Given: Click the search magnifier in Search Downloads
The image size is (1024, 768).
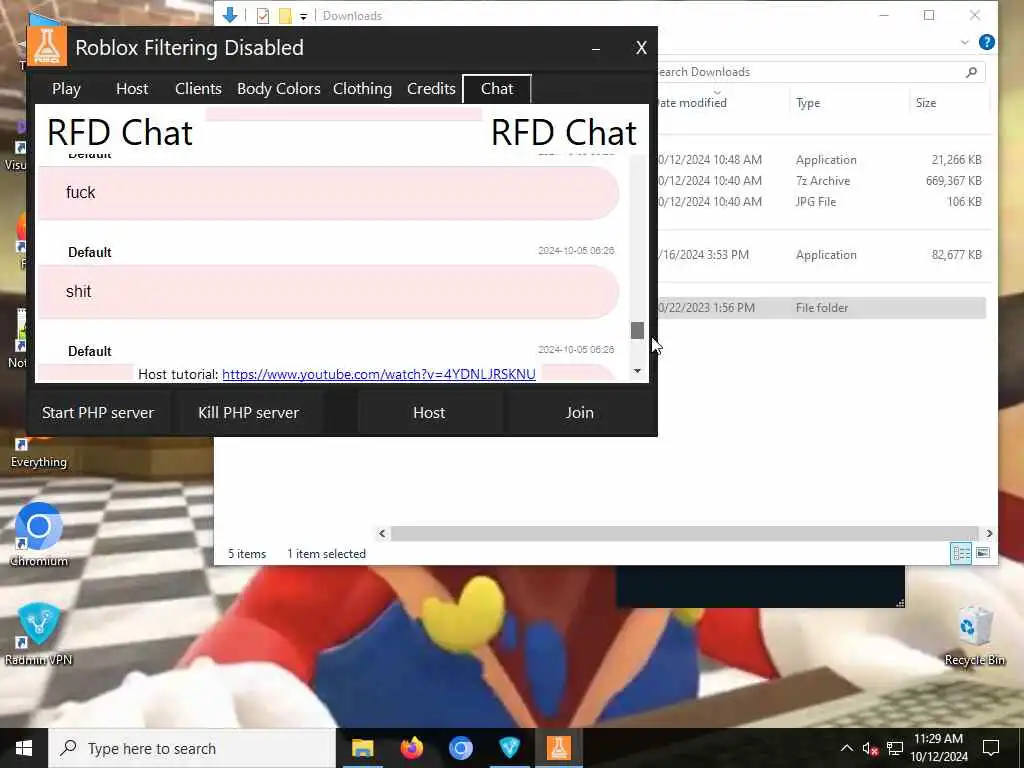Looking at the screenshot, I should 972,72.
